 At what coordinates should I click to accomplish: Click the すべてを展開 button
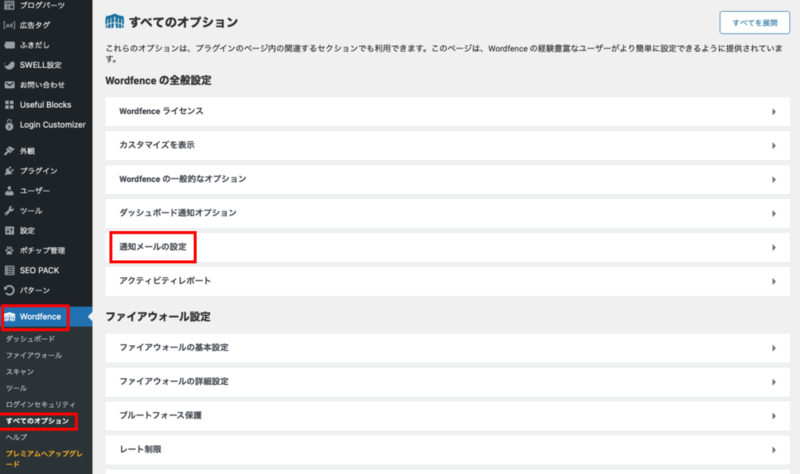pos(755,23)
